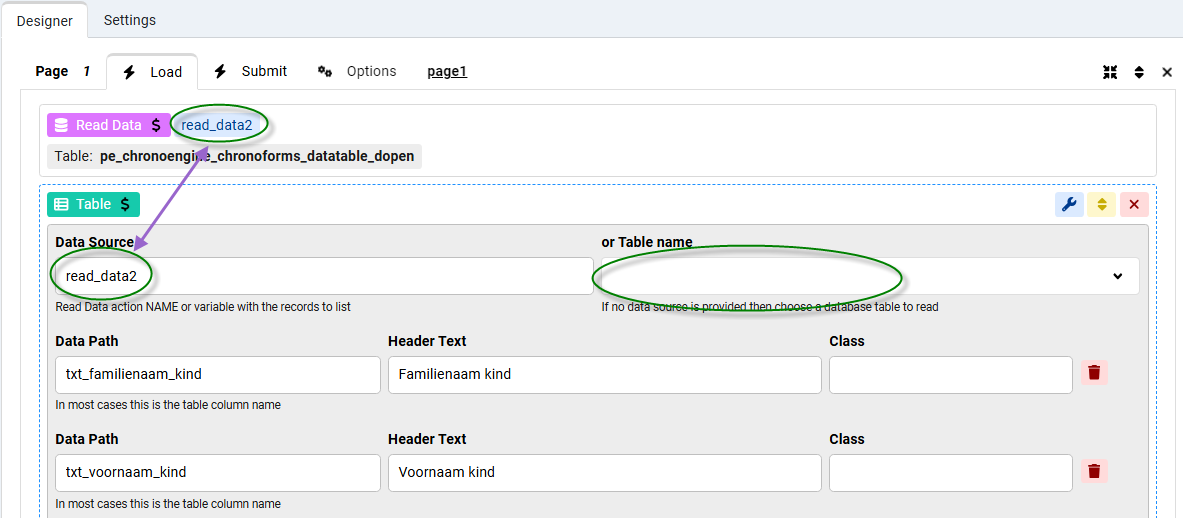1183x518 pixels.
Task: Switch to the Designer tab
Action: 44,20
